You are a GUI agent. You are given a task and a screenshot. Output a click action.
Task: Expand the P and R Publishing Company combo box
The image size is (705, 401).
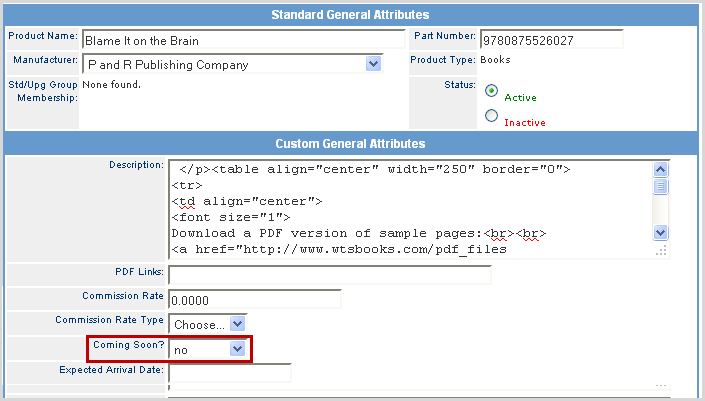[232, 64]
